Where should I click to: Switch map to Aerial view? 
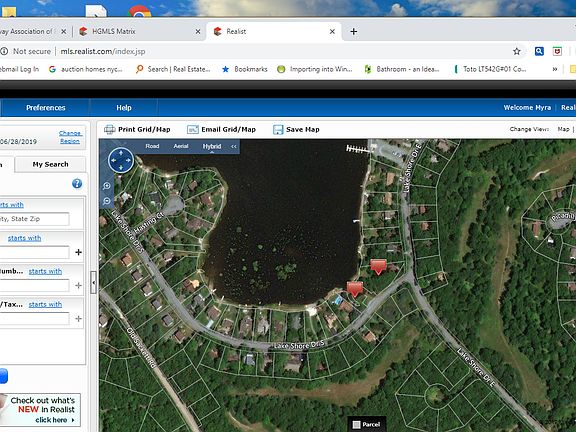coord(181,146)
